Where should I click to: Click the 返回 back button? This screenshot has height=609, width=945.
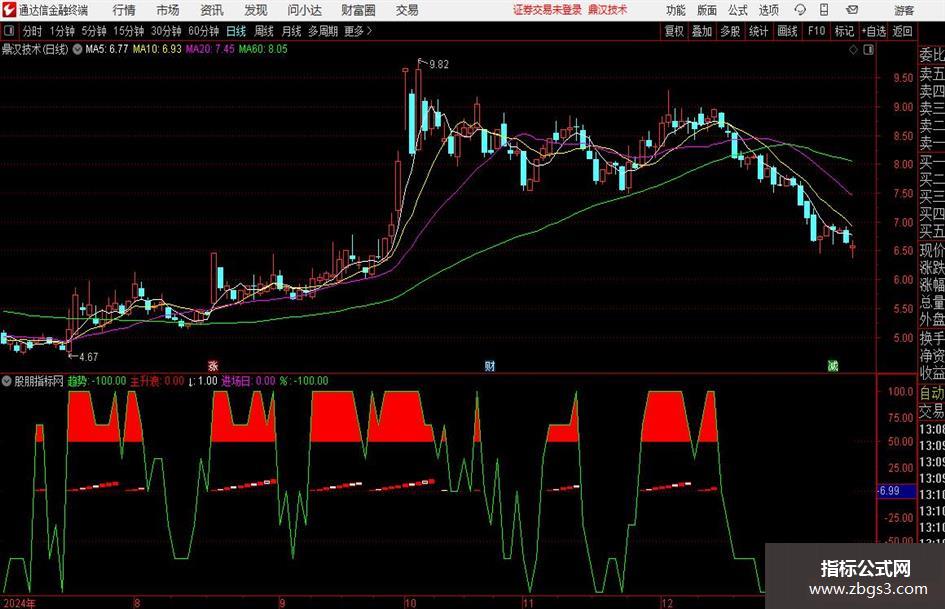click(902, 31)
